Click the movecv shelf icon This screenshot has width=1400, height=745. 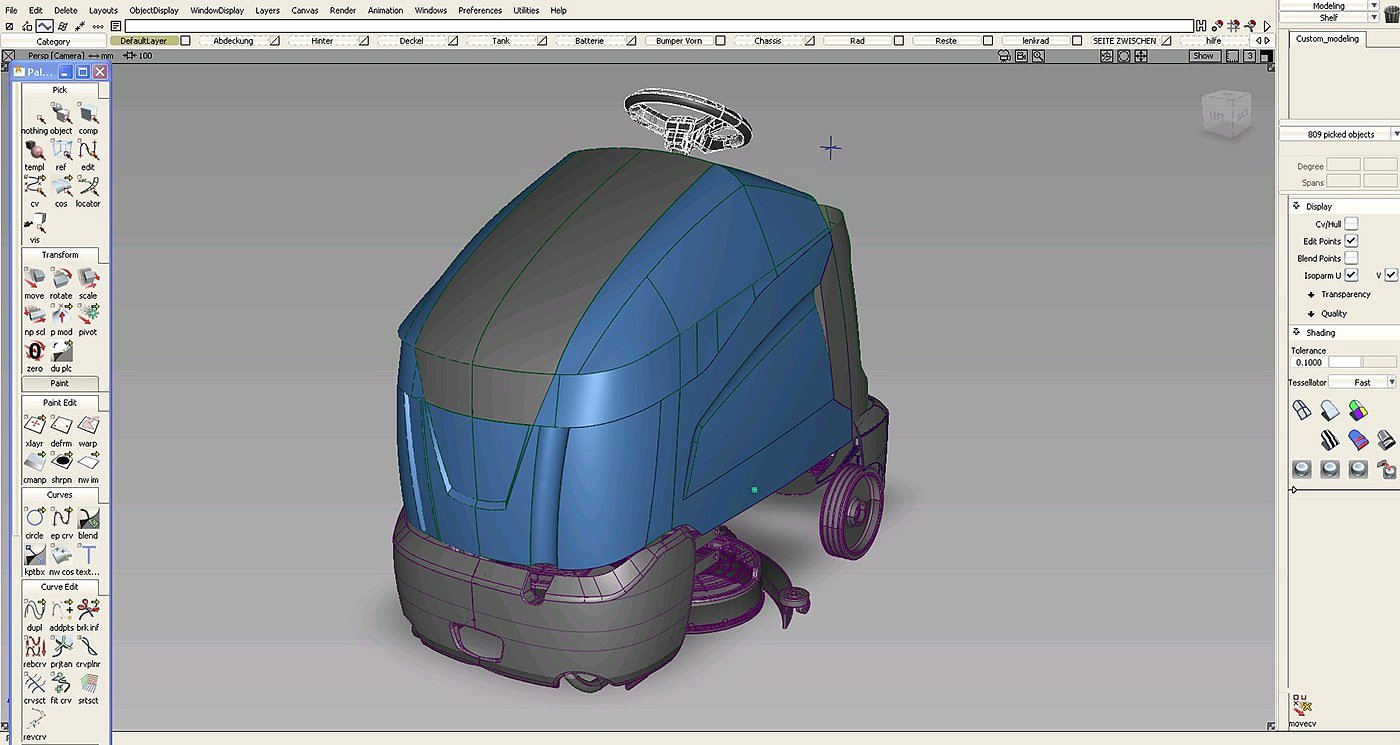pyautogui.click(x=1301, y=706)
